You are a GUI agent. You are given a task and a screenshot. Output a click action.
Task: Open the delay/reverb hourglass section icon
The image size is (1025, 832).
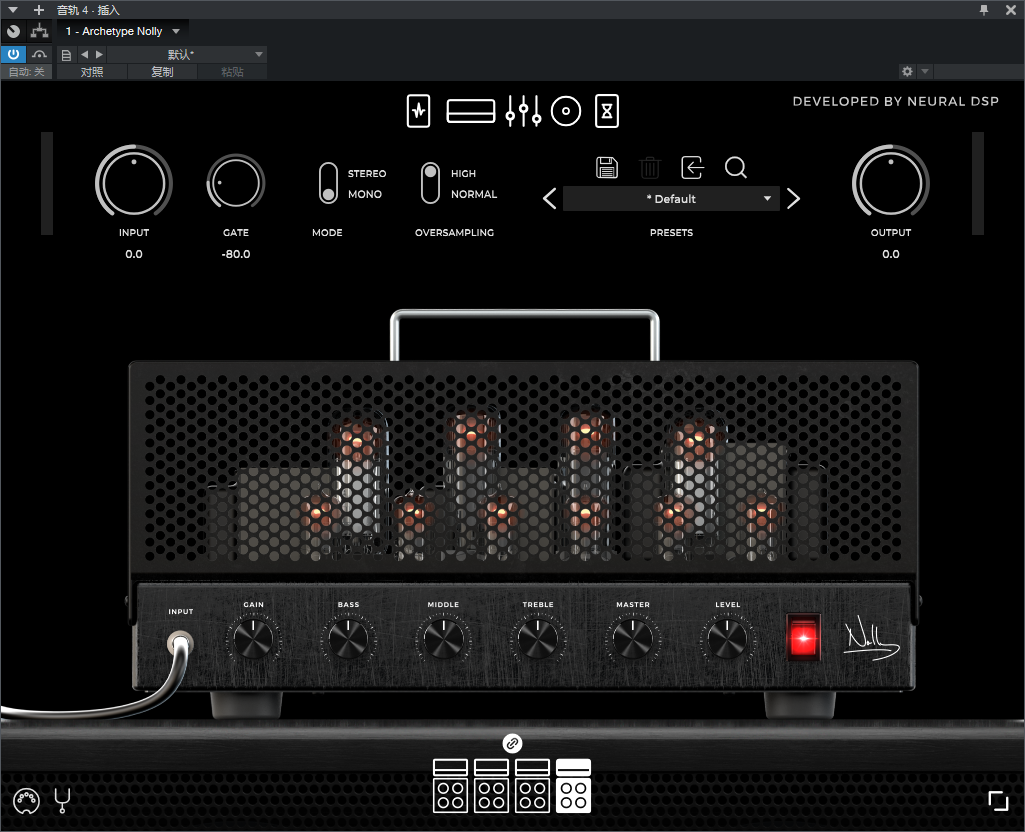607,111
